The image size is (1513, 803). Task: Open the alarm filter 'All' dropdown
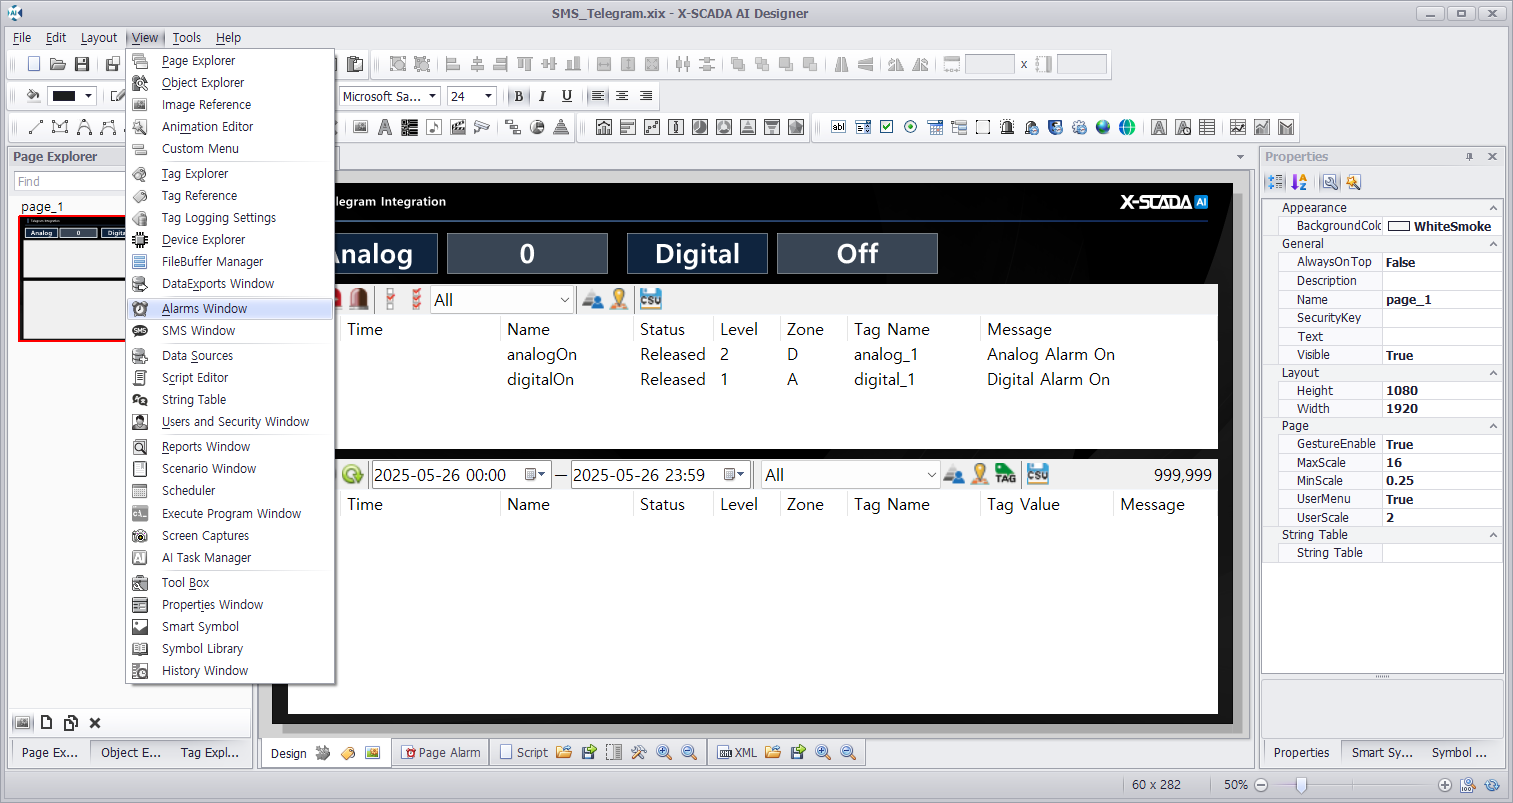tap(564, 300)
